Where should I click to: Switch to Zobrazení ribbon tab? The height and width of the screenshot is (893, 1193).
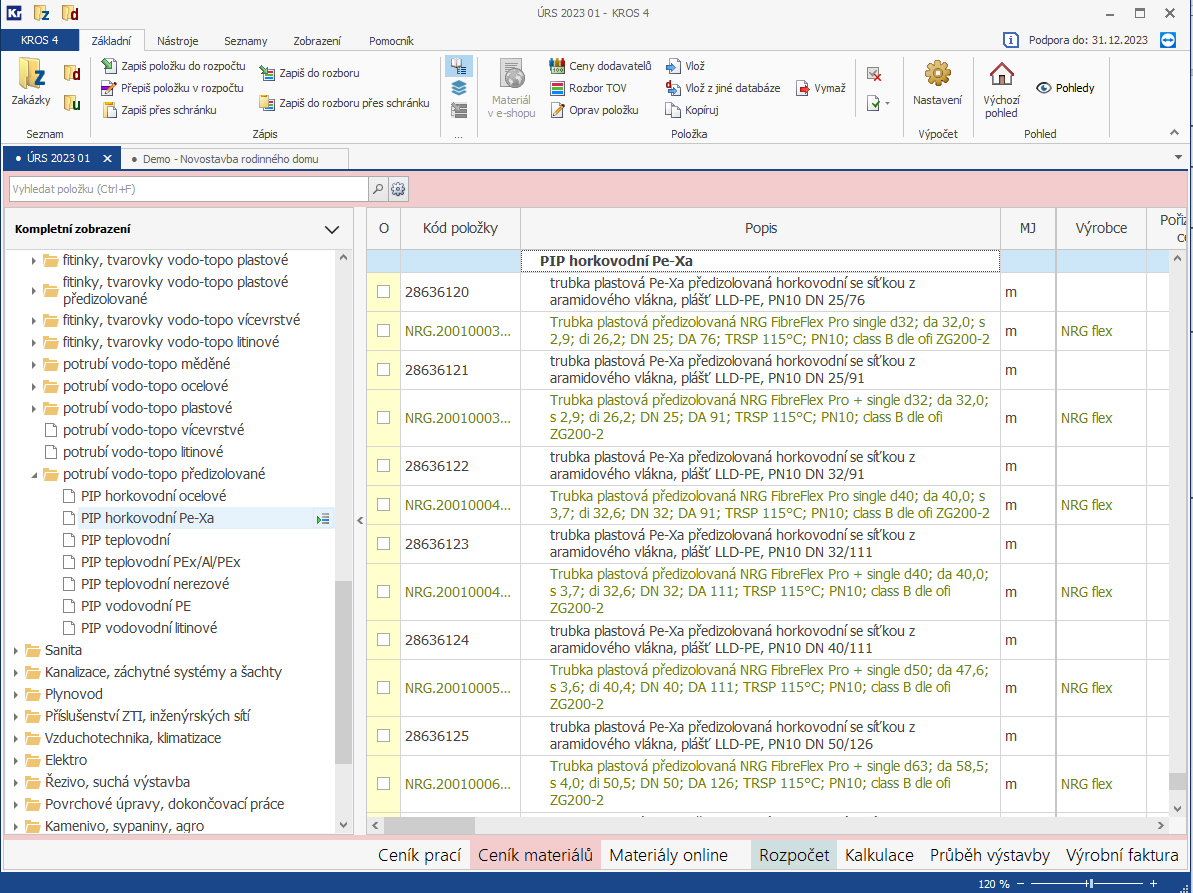[x=317, y=41]
